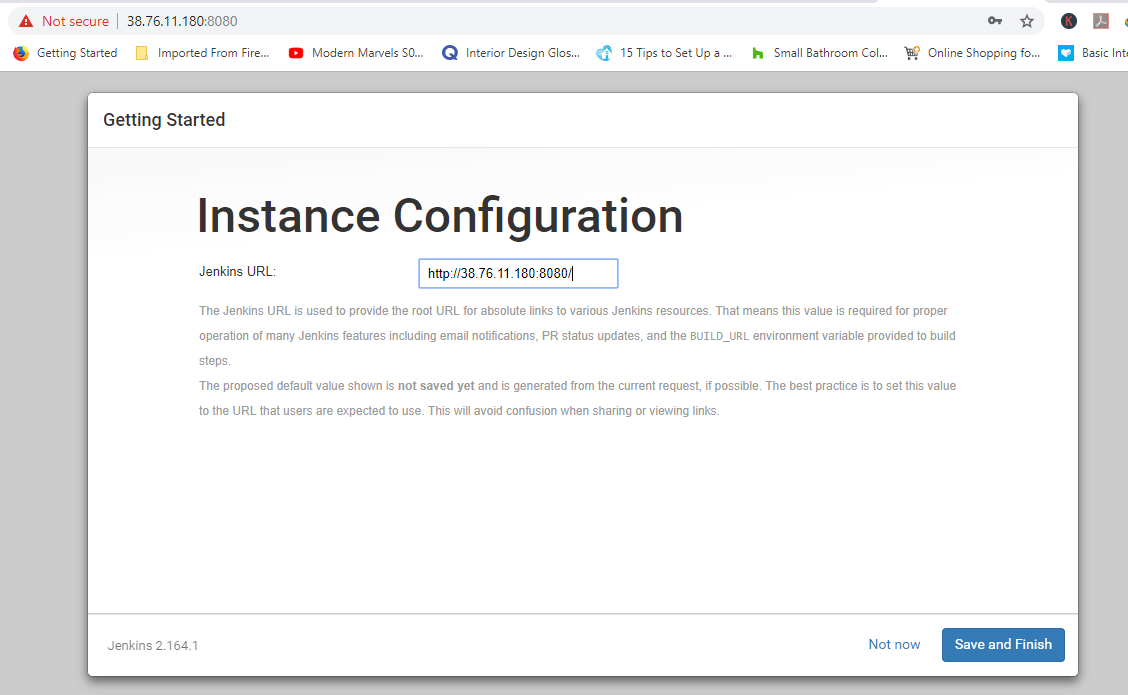Open the Interior Design Glos... bookmark

(511, 53)
